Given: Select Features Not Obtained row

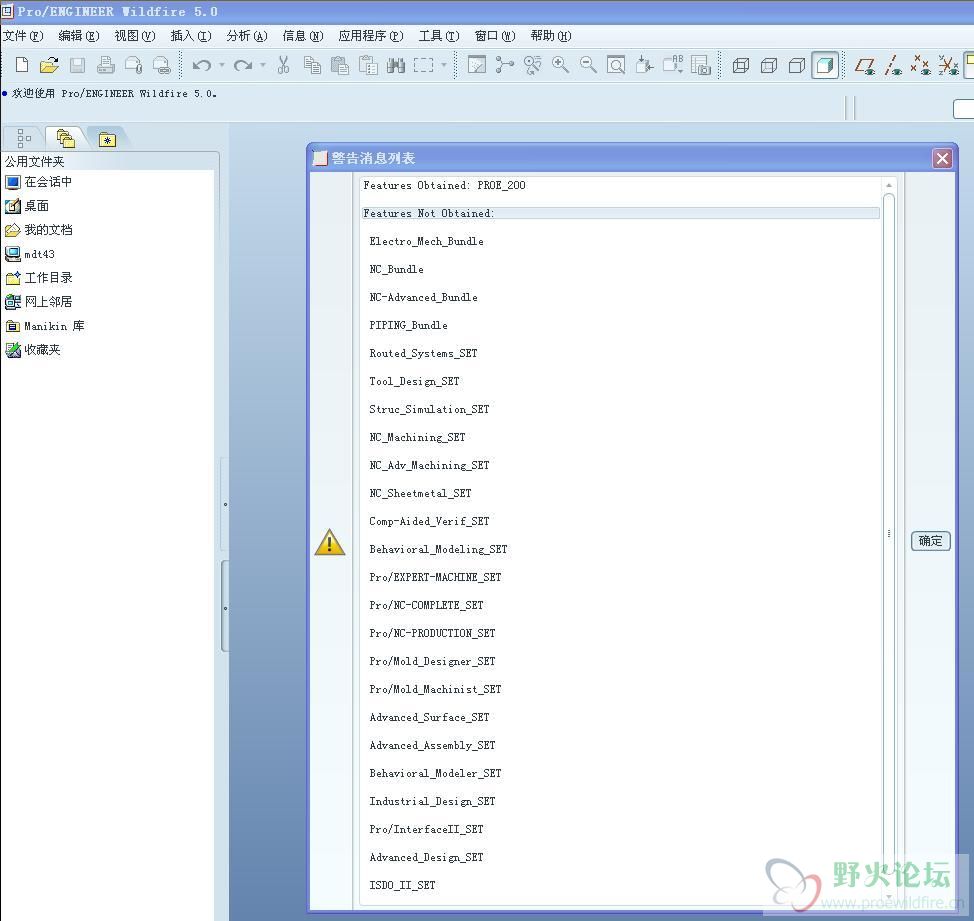Looking at the screenshot, I should [621, 213].
